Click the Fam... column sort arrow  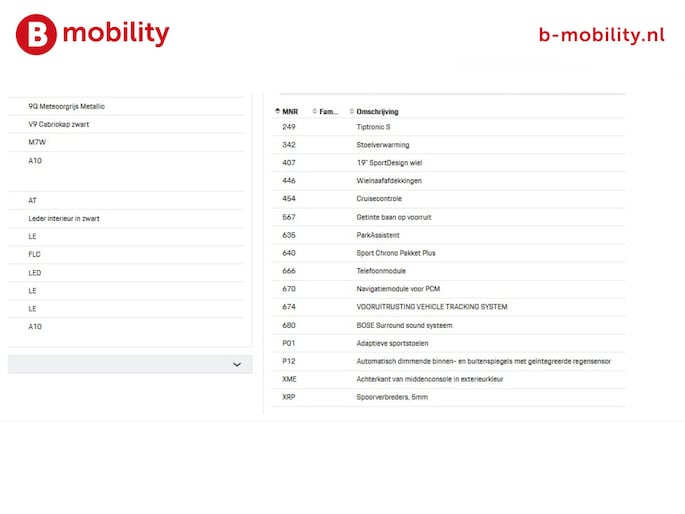315,111
